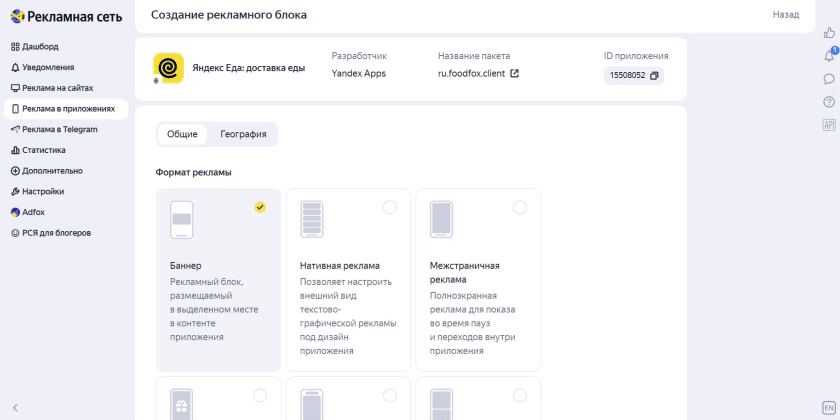
Task: Click the thumbs-up feedback icon
Action: pyautogui.click(x=829, y=33)
